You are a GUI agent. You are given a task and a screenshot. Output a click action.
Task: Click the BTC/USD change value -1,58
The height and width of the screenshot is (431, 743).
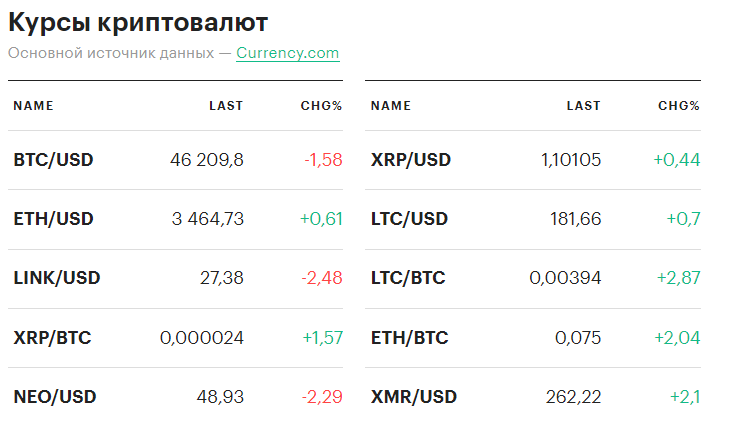click(x=322, y=160)
